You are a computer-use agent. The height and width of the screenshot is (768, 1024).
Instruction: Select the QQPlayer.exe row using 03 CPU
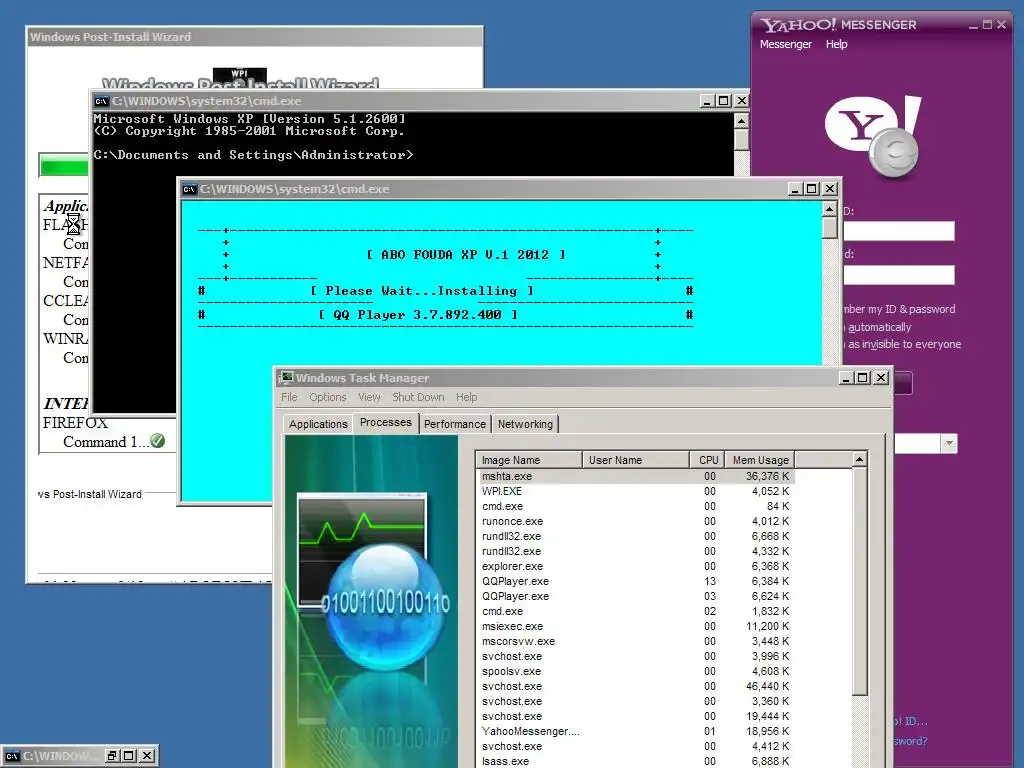click(x=635, y=596)
